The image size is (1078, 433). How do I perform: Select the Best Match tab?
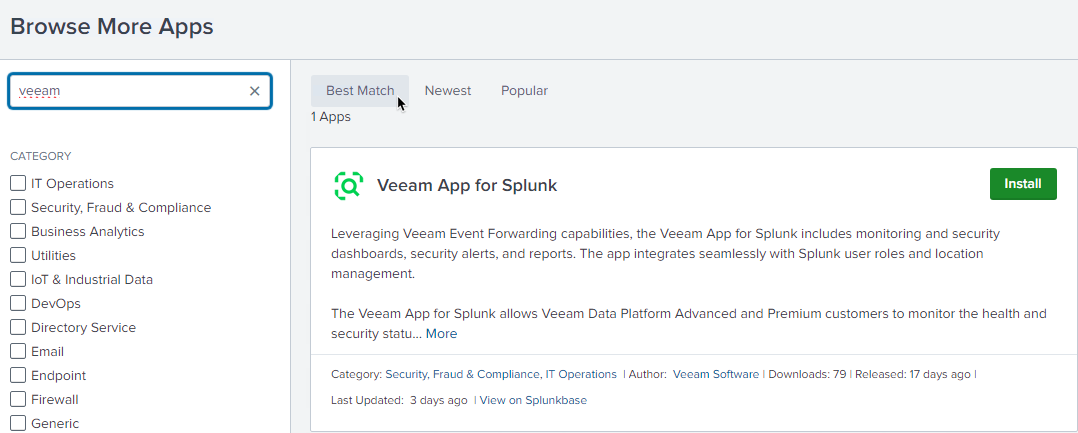pos(360,91)
